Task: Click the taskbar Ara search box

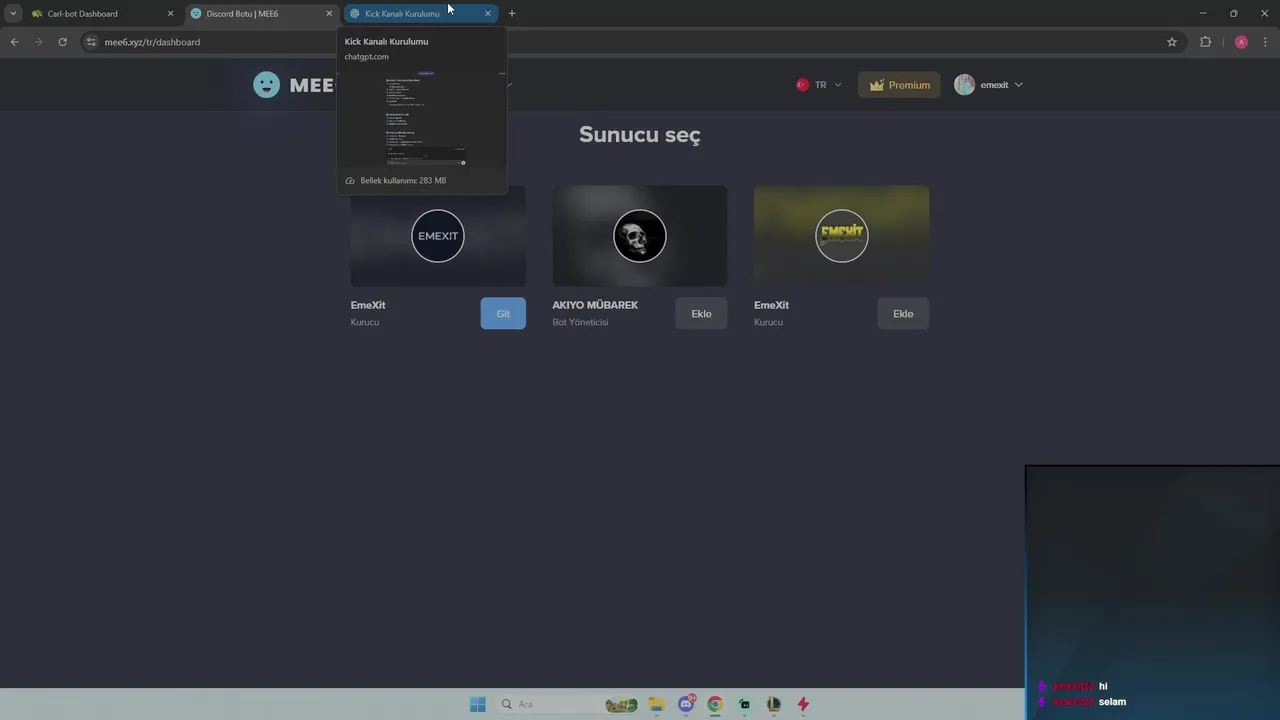Action: [x=567, y=704]
